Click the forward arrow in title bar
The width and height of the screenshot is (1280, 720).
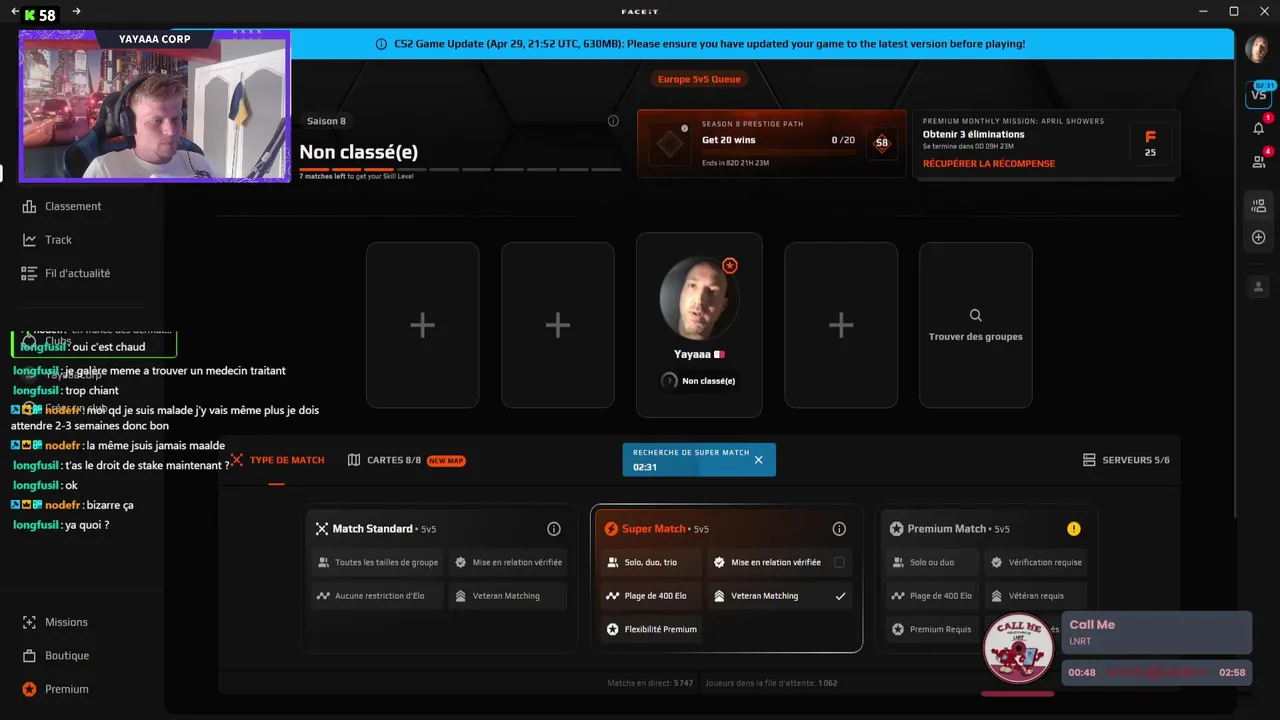(77, 12)
